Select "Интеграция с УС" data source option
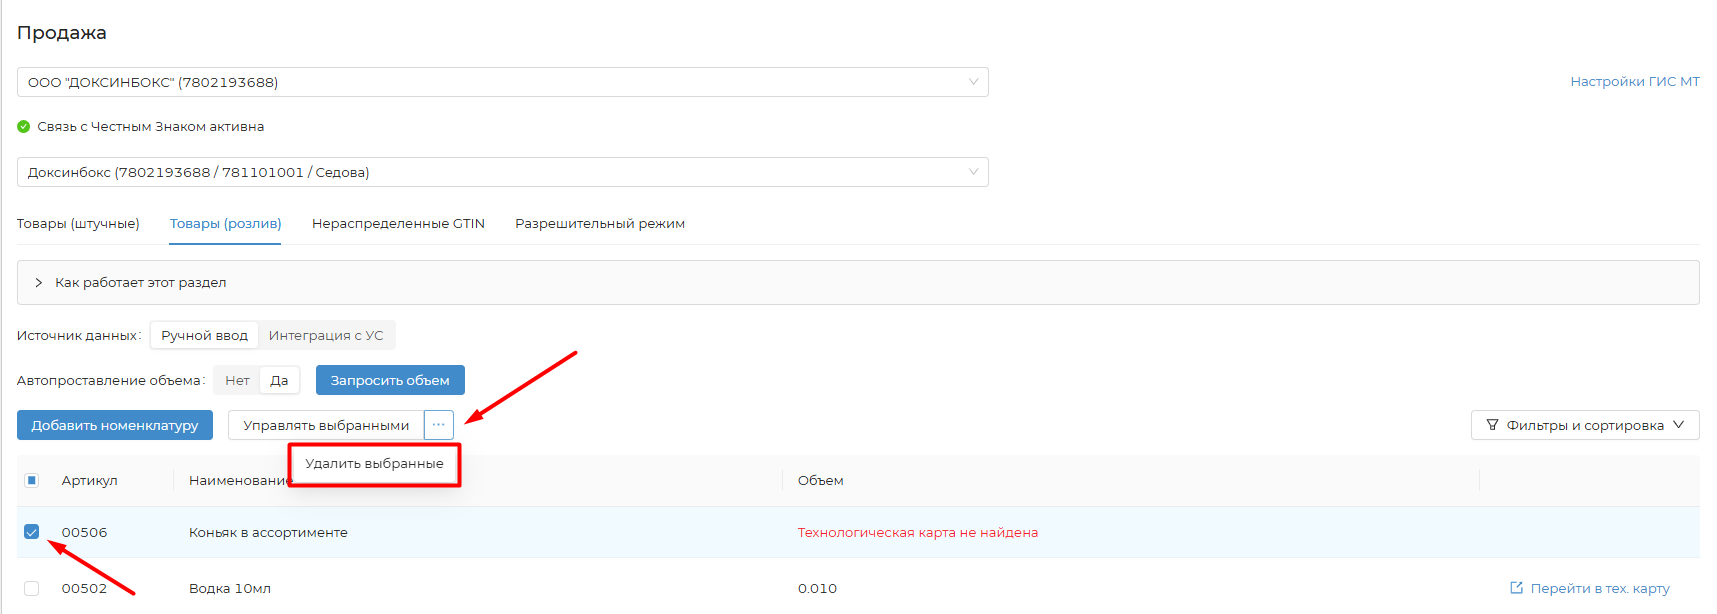Image resolution: width=1717 pixels, height=614 pixels. point(326,335)
